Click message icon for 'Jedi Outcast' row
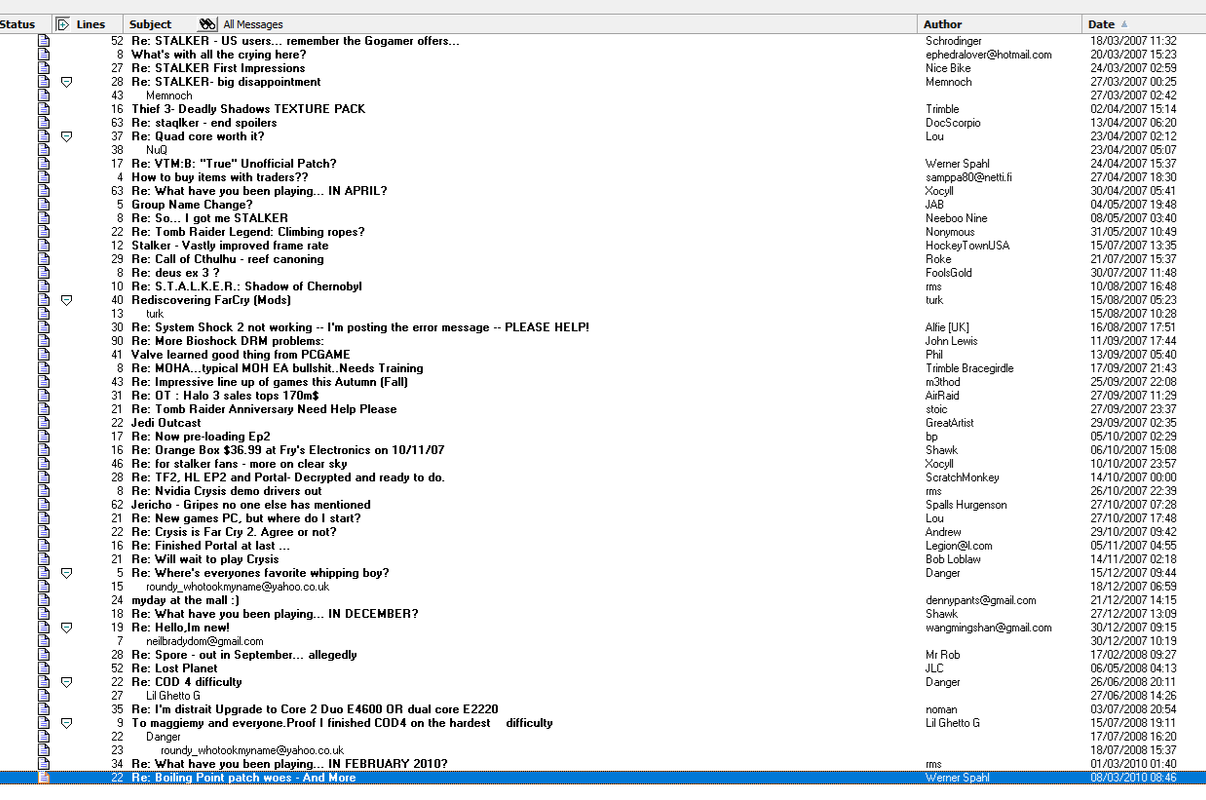Screen dimensions: 1206x800 (x=43, y=423)
